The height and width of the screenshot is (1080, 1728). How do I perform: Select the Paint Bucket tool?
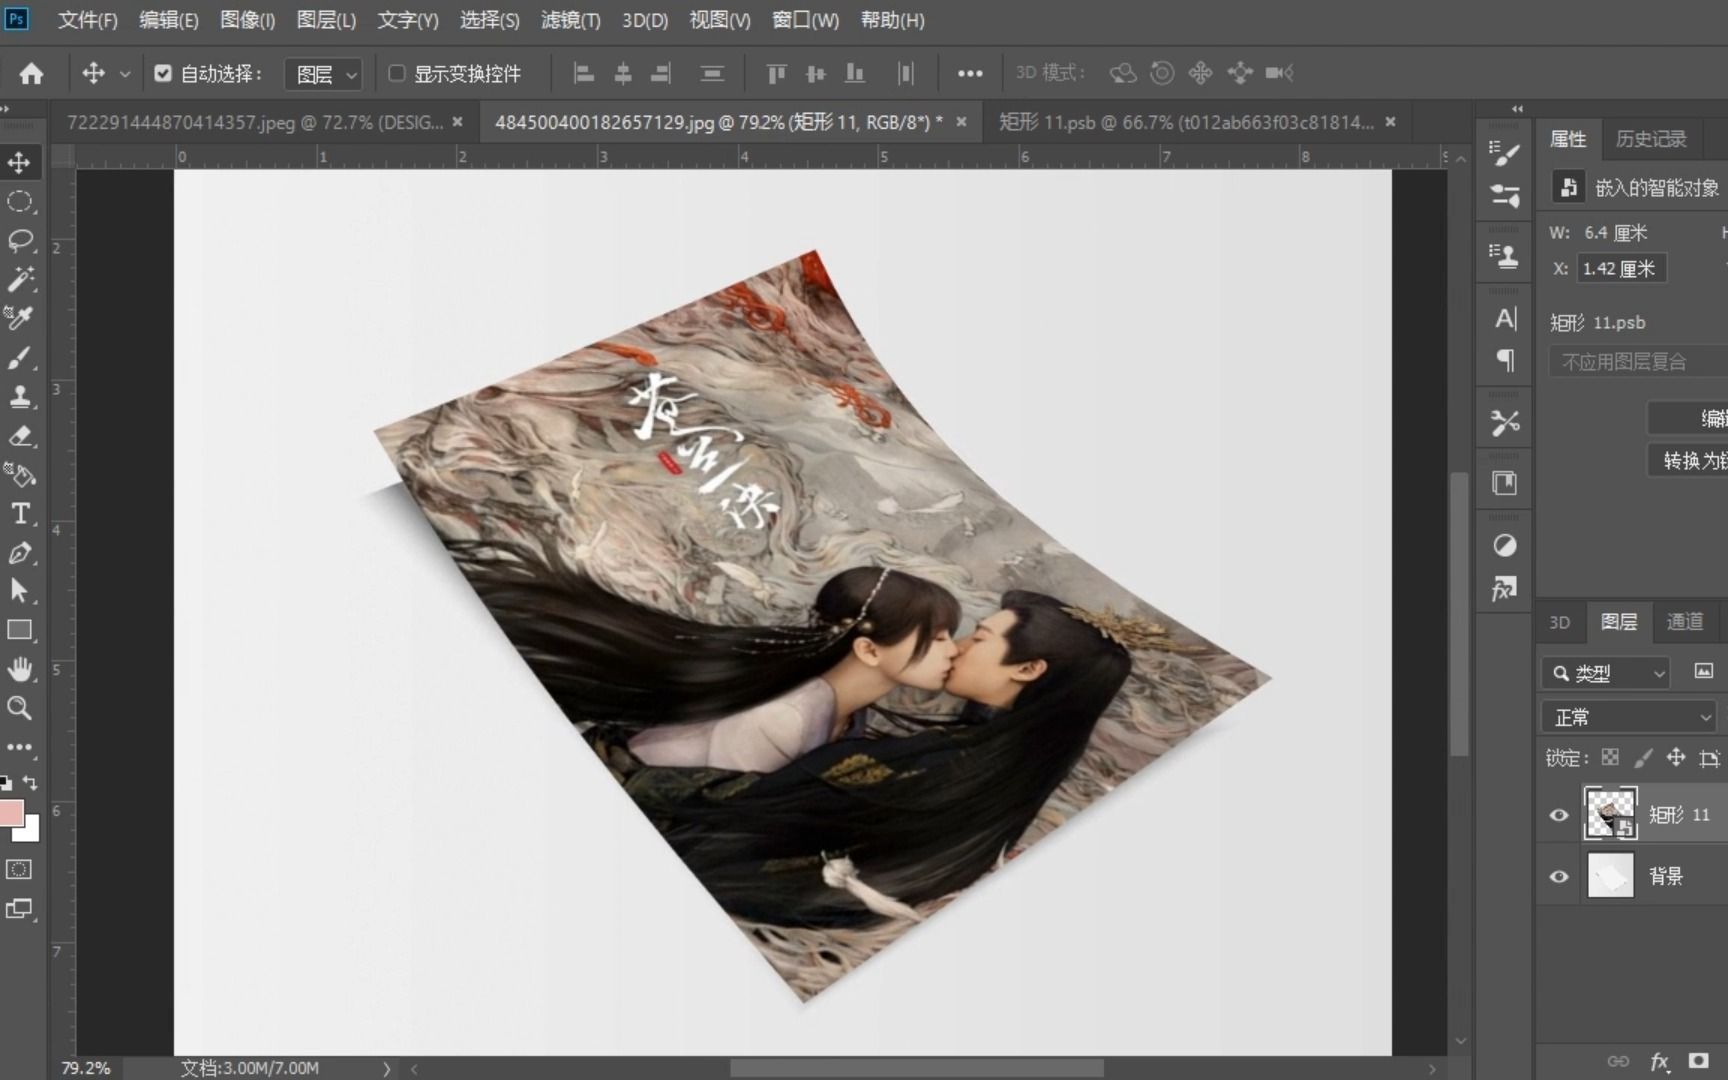(x=19, y=475)
